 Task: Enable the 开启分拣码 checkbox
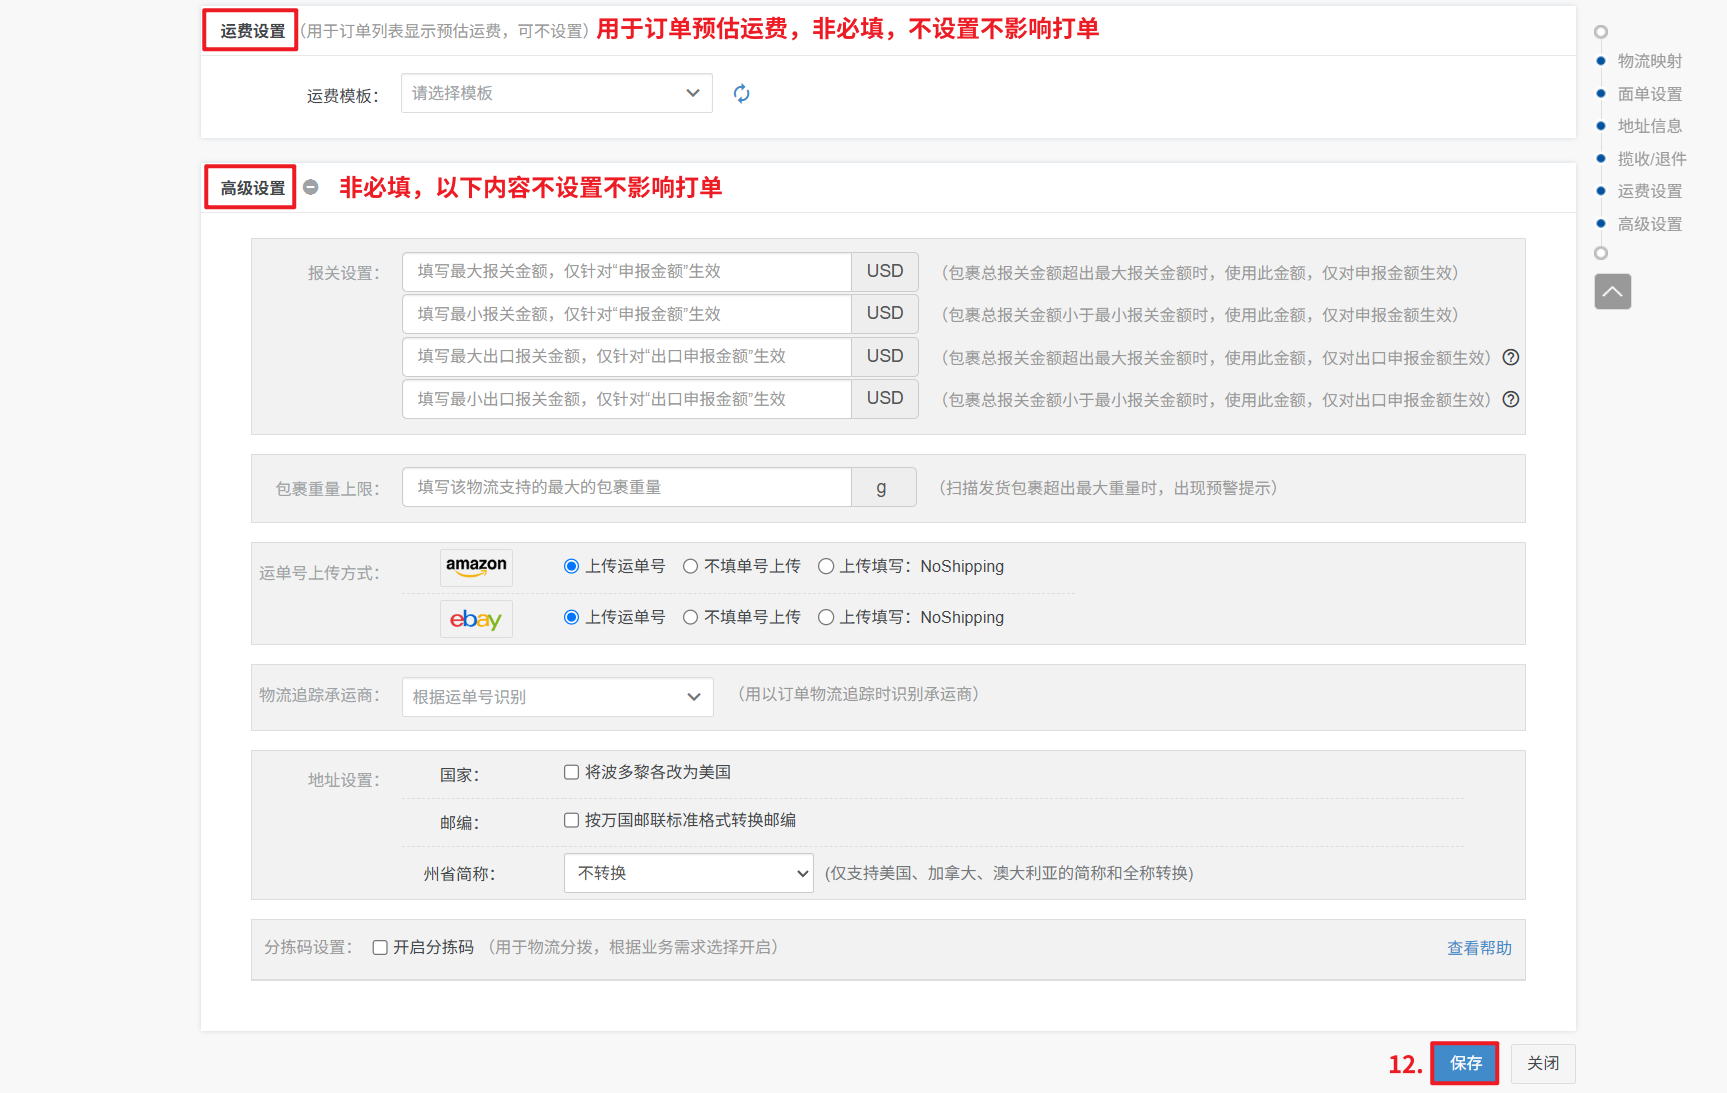point(380,948)
